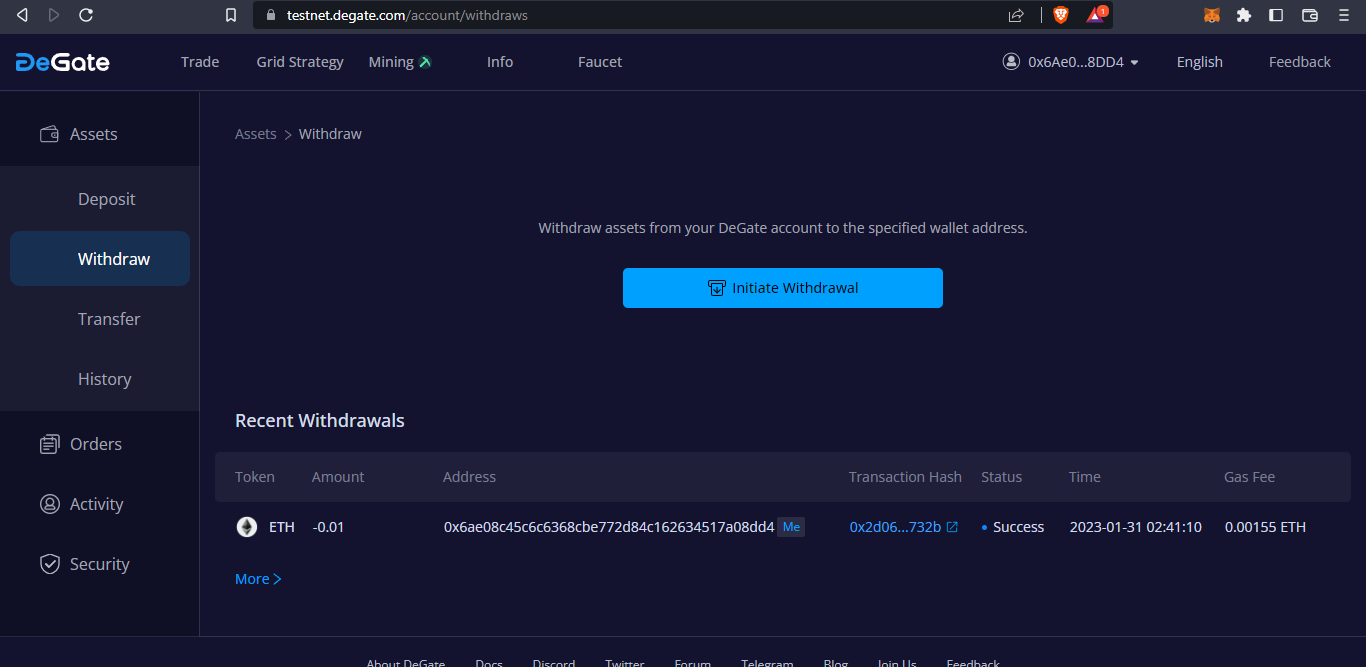
Task: Click the Time column header
Action: coord(1085,477)
